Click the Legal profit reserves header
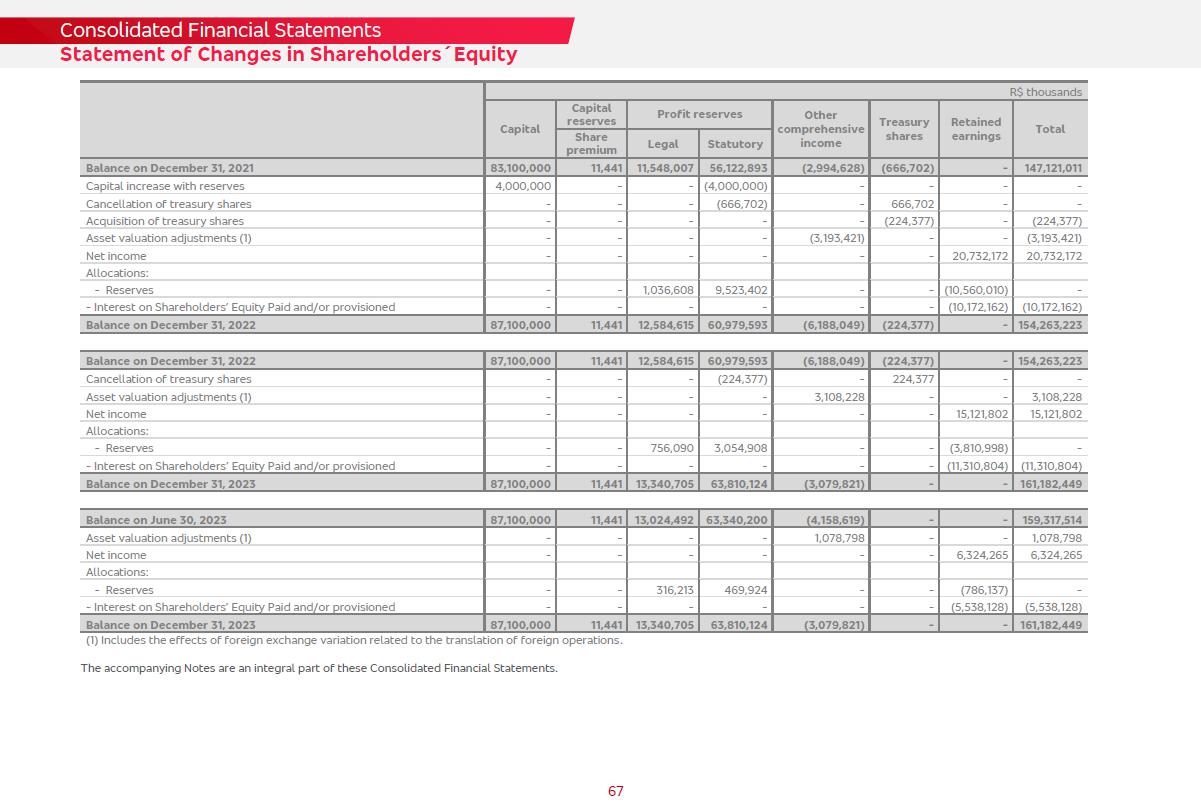1201x802 pixels. [x=663, y=144]
